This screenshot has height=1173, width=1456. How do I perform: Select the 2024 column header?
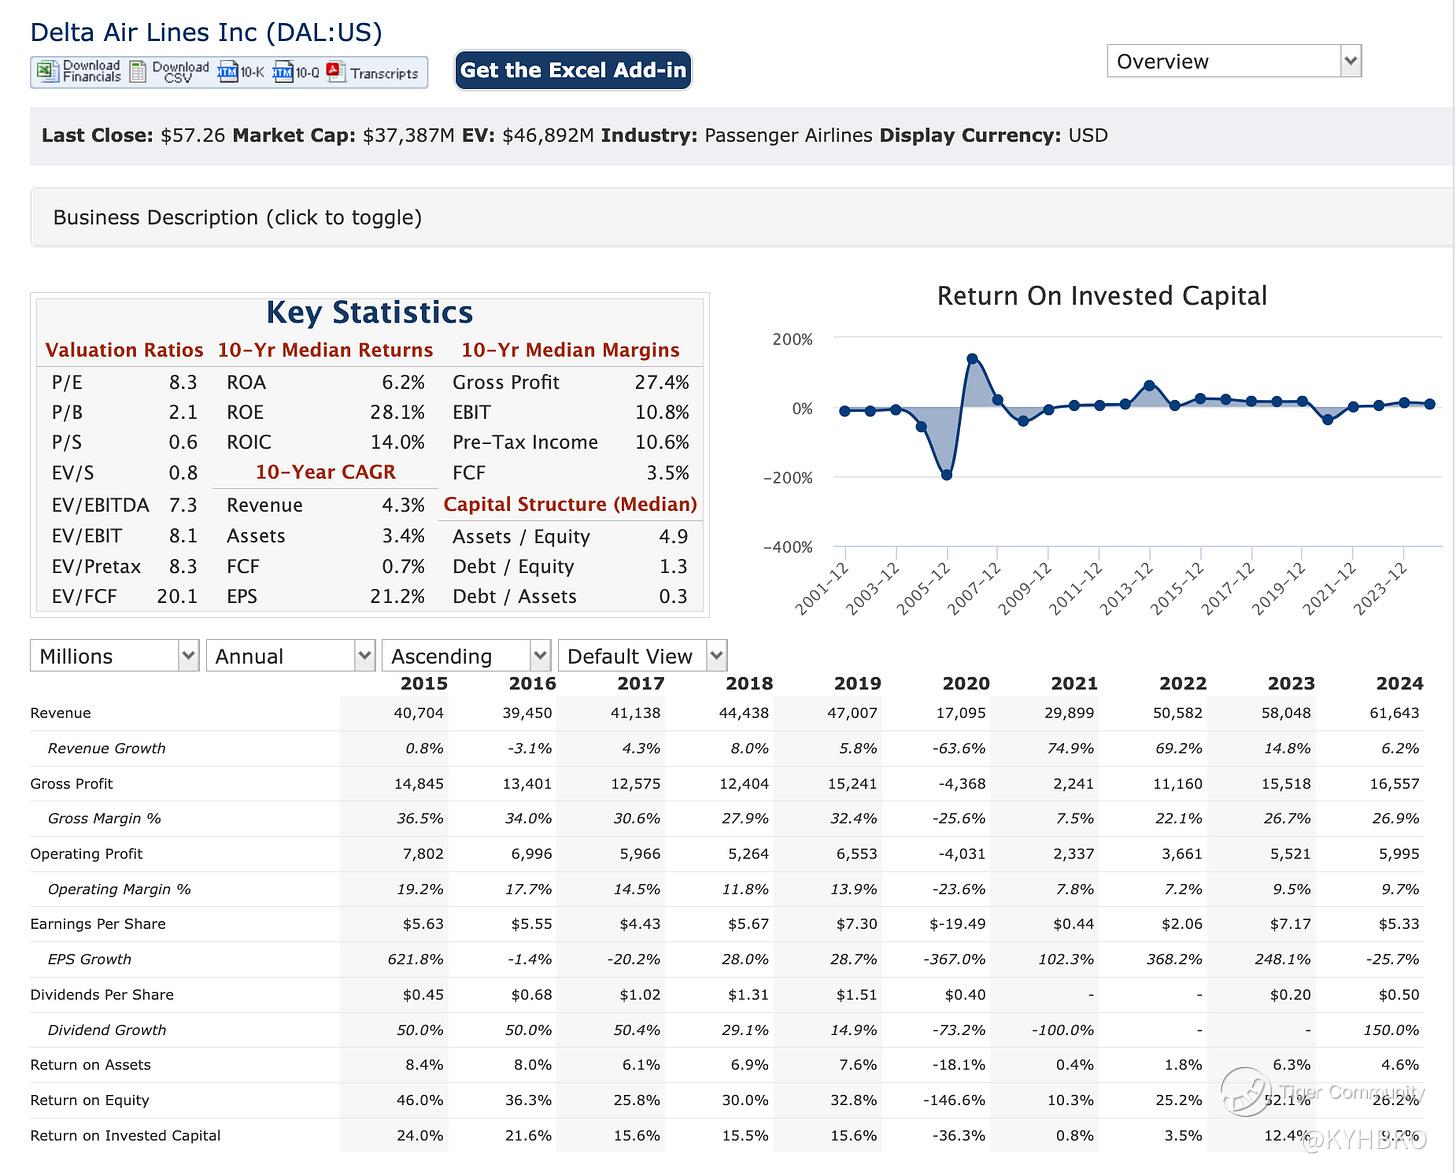(x=1398, y=683)
